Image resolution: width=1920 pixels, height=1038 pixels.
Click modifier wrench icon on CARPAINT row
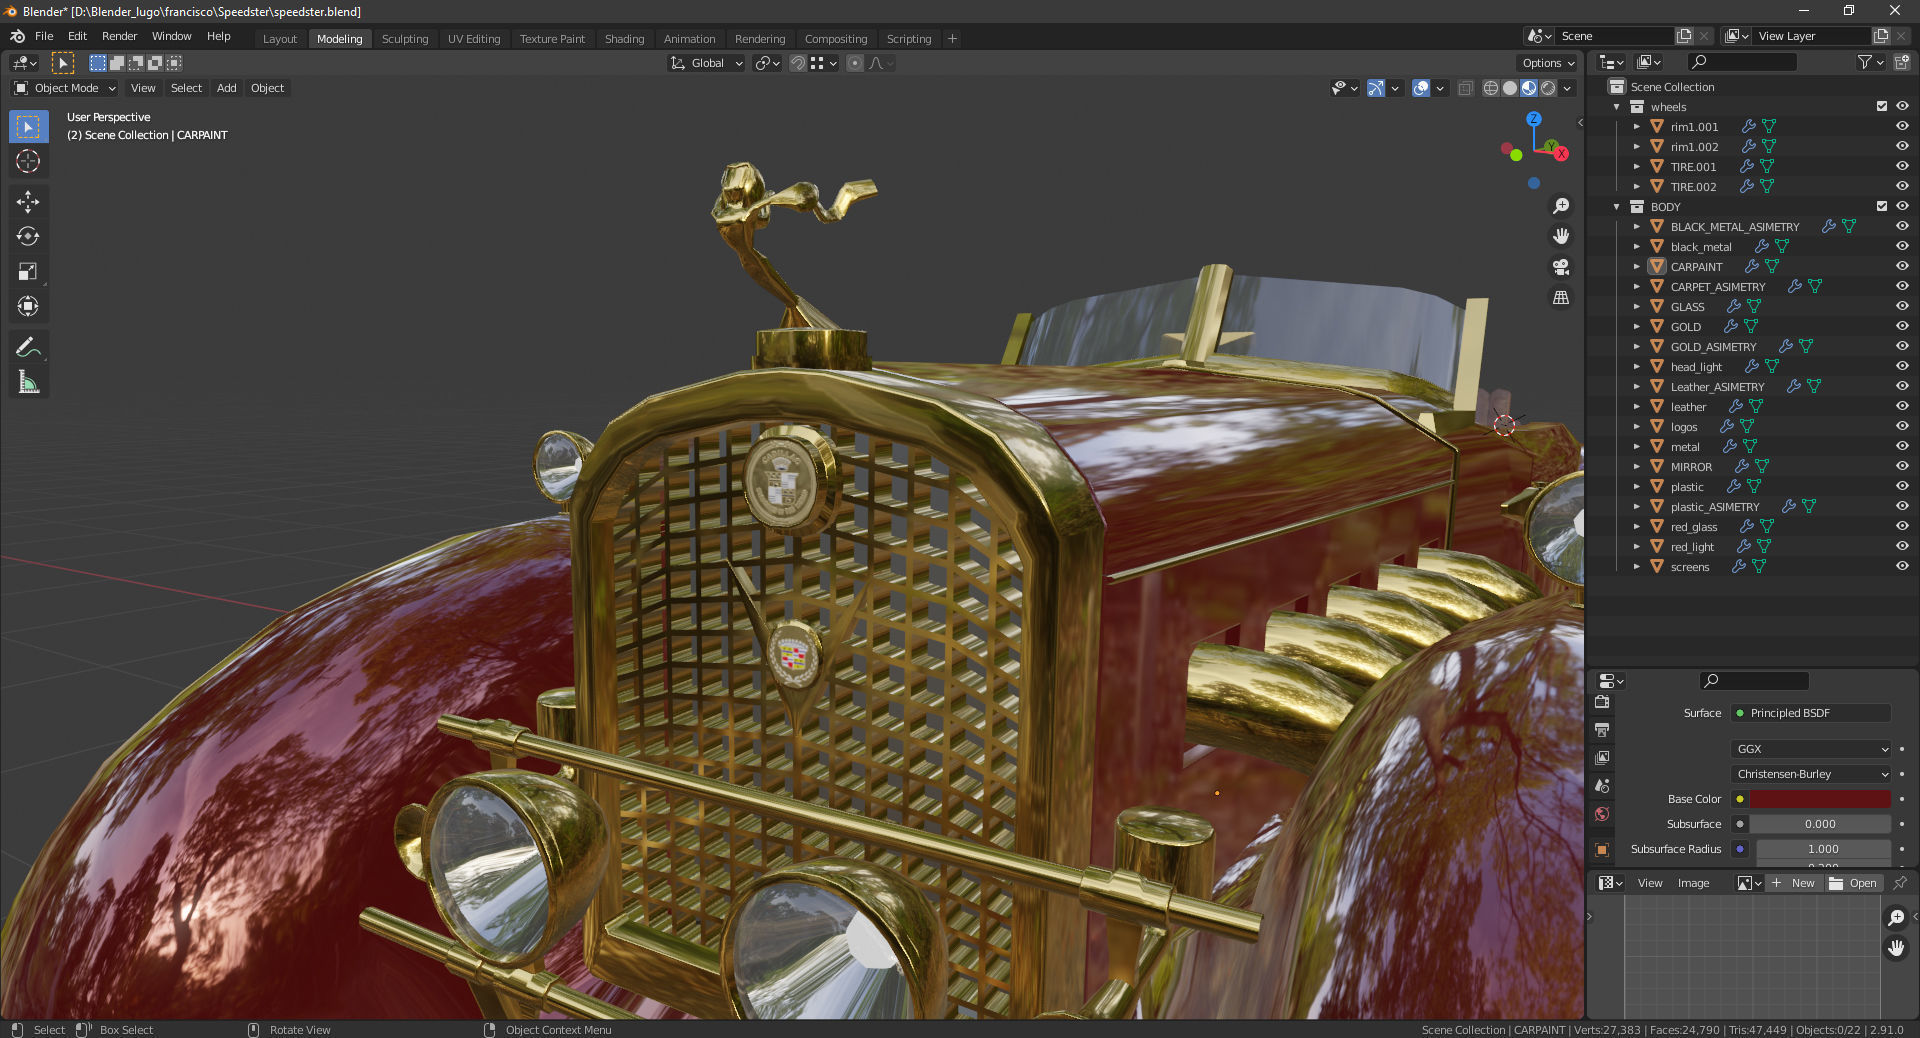pos(1751,267)
